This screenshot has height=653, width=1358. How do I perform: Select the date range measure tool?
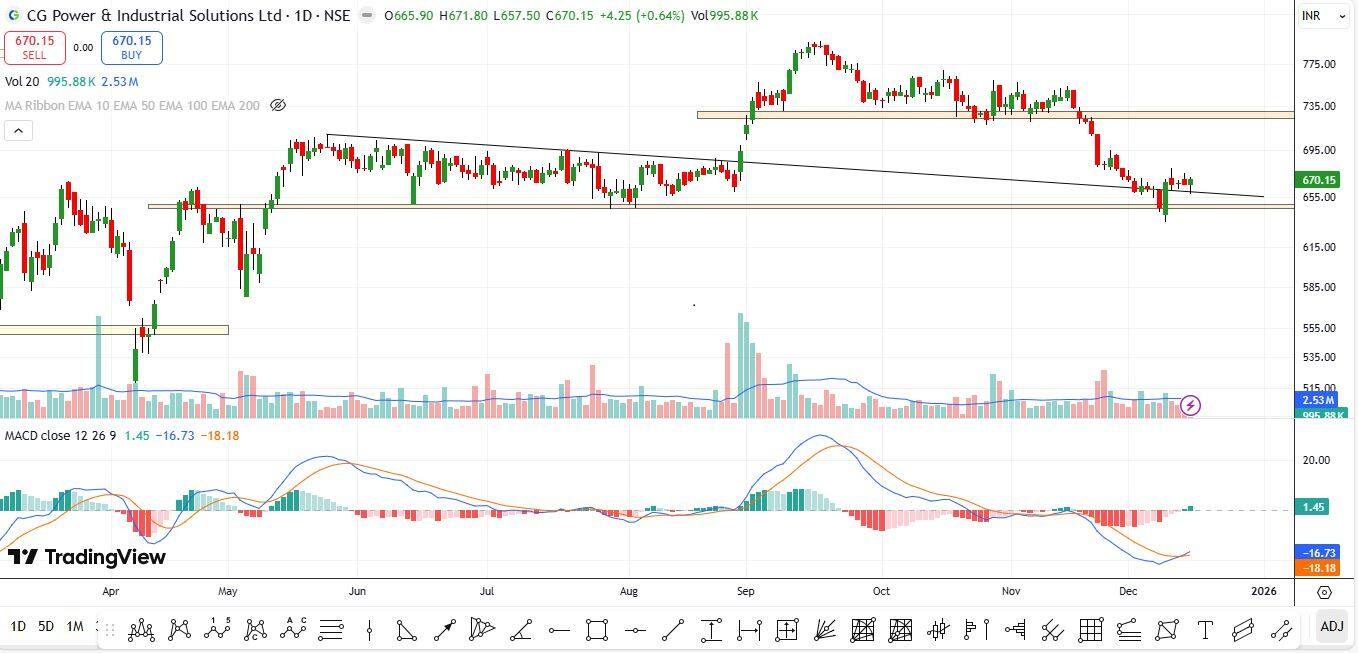749,630
